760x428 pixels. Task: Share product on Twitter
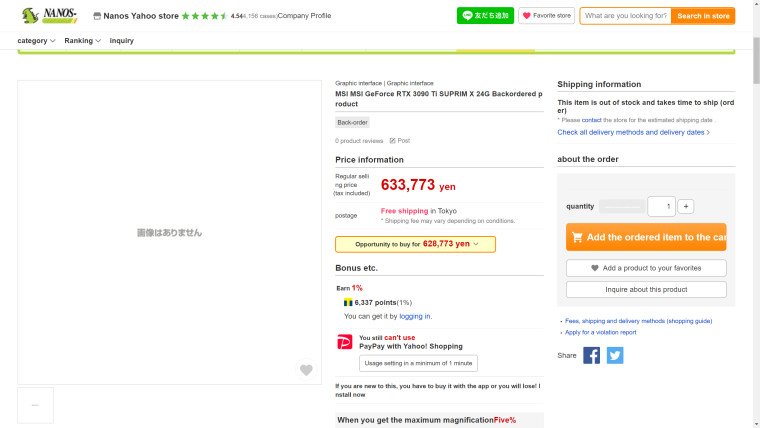(x=615, y=355)
